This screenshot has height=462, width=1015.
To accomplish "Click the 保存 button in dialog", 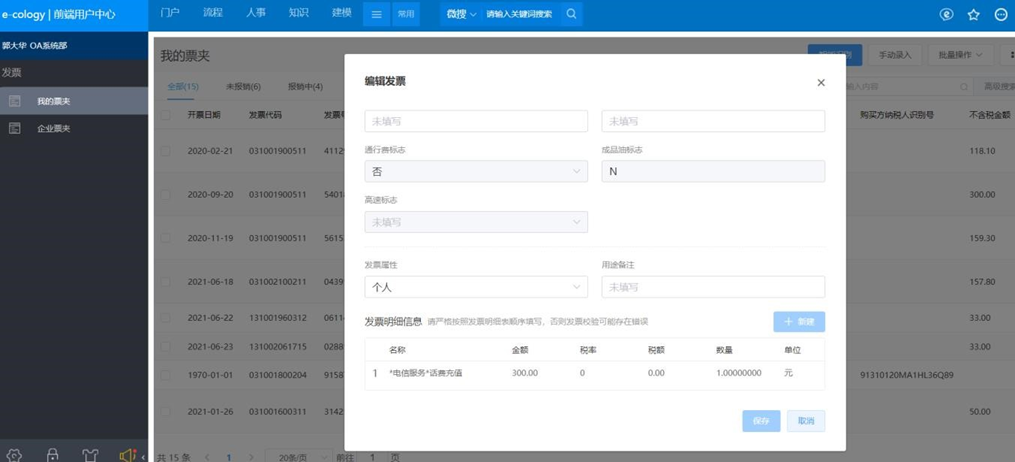I will 761,421.
